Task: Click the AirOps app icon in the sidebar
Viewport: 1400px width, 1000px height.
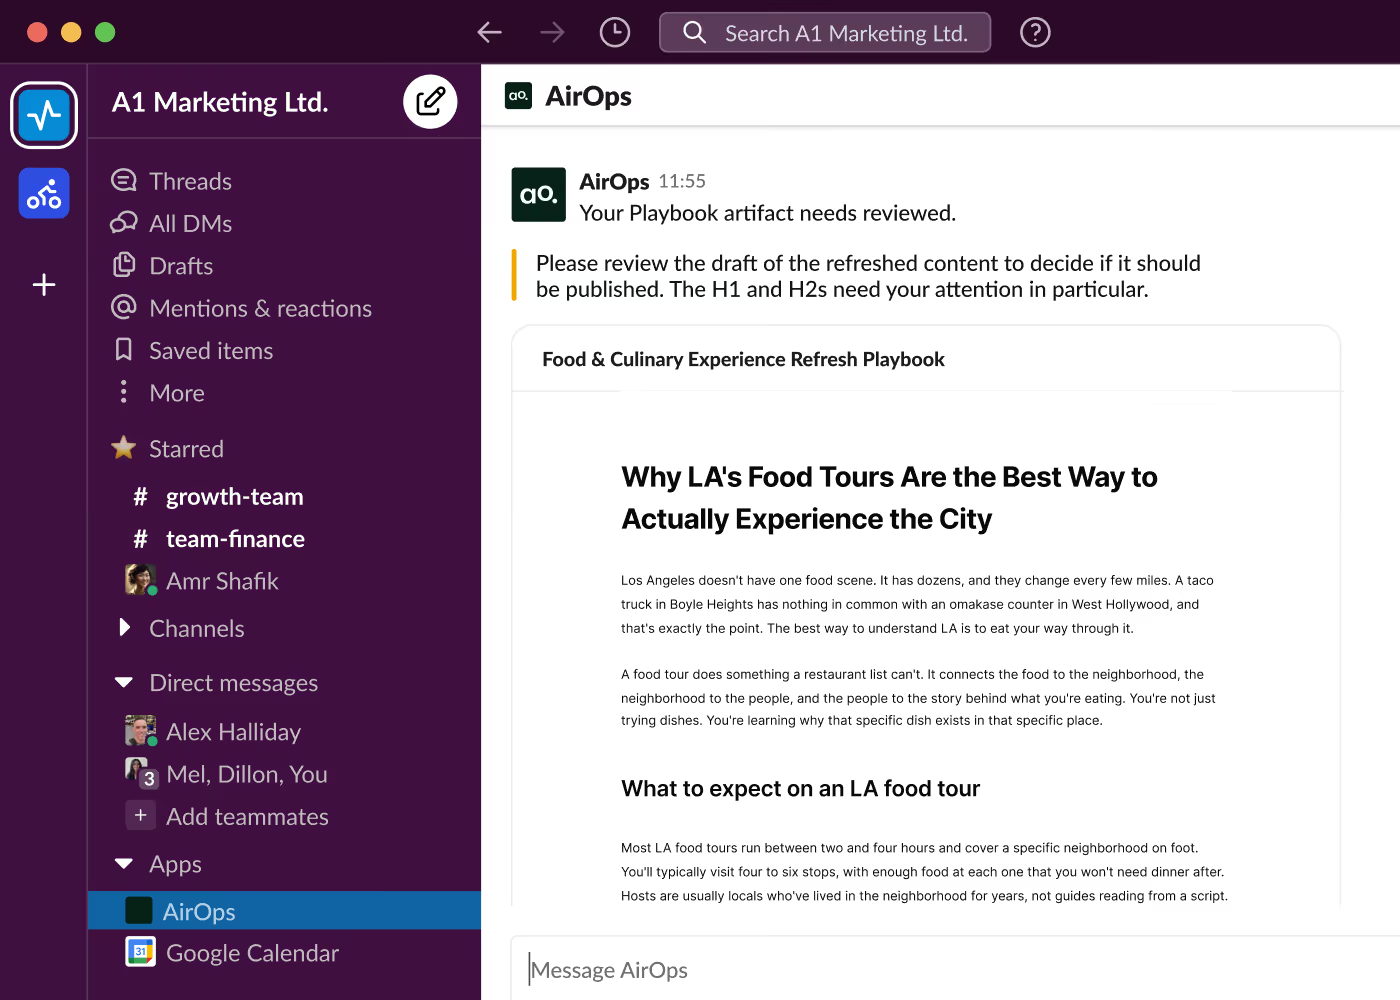Action: point(139,911)
